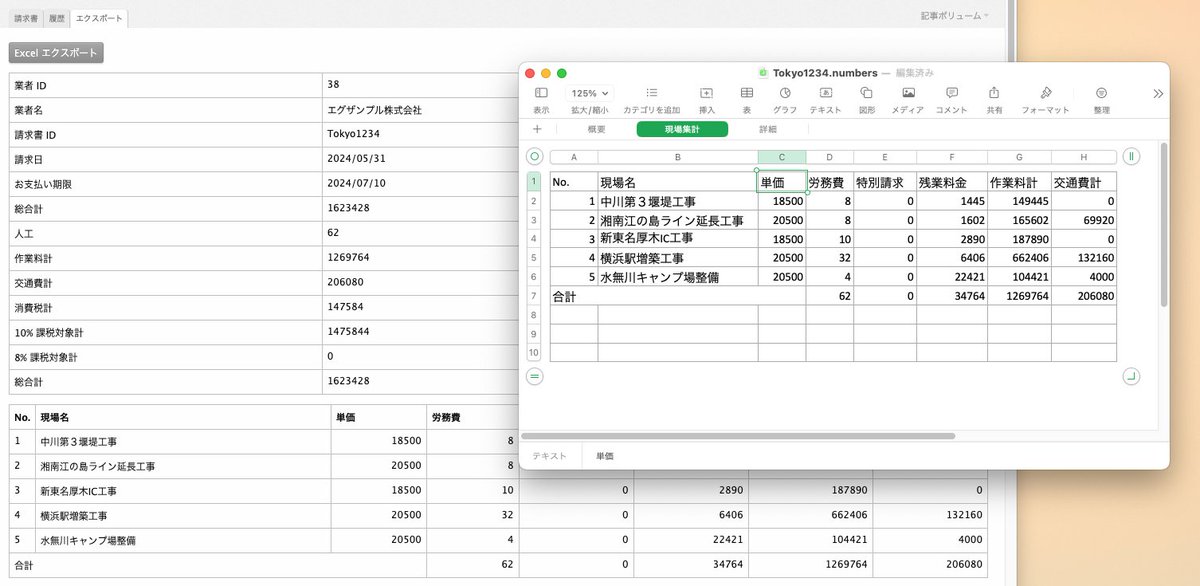The width and height of the screenshot is (1200, 586).
Task: Click the 労務費 header cell in Numbers table
Action: pos(830,182)
